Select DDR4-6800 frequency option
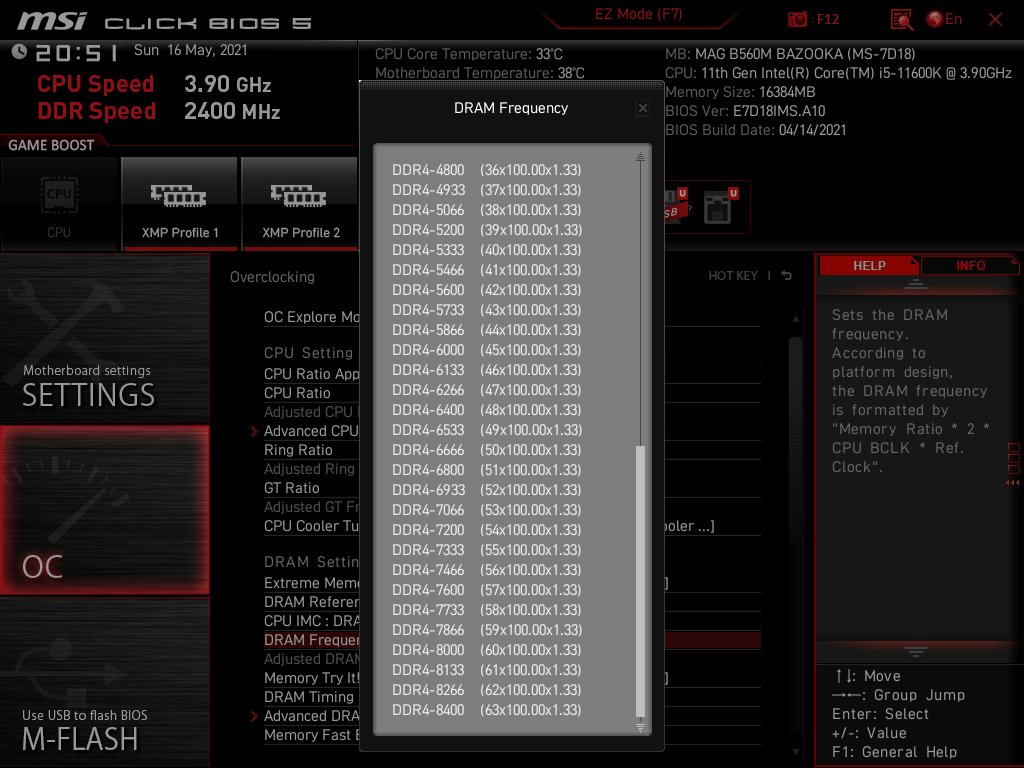 pos(487,470)
